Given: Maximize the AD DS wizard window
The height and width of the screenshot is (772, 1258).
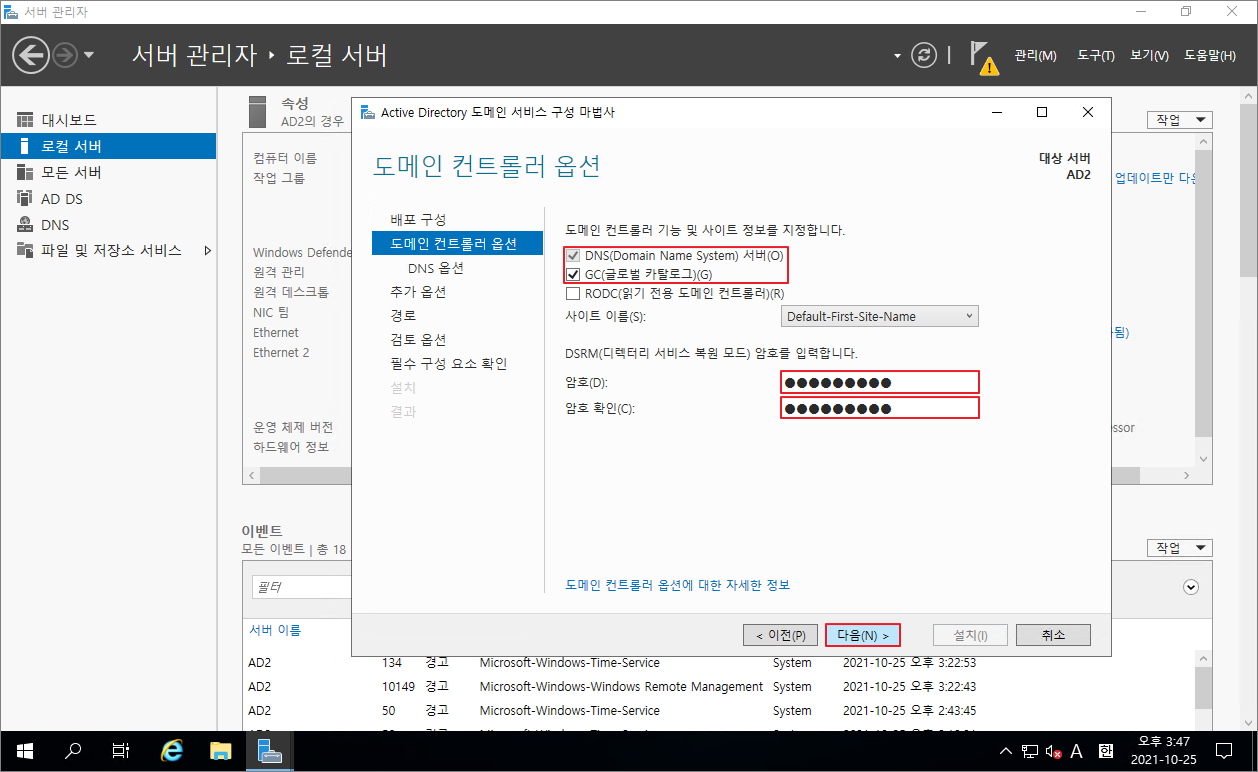Looking at the screenshot, I should tap(1042, 112).
